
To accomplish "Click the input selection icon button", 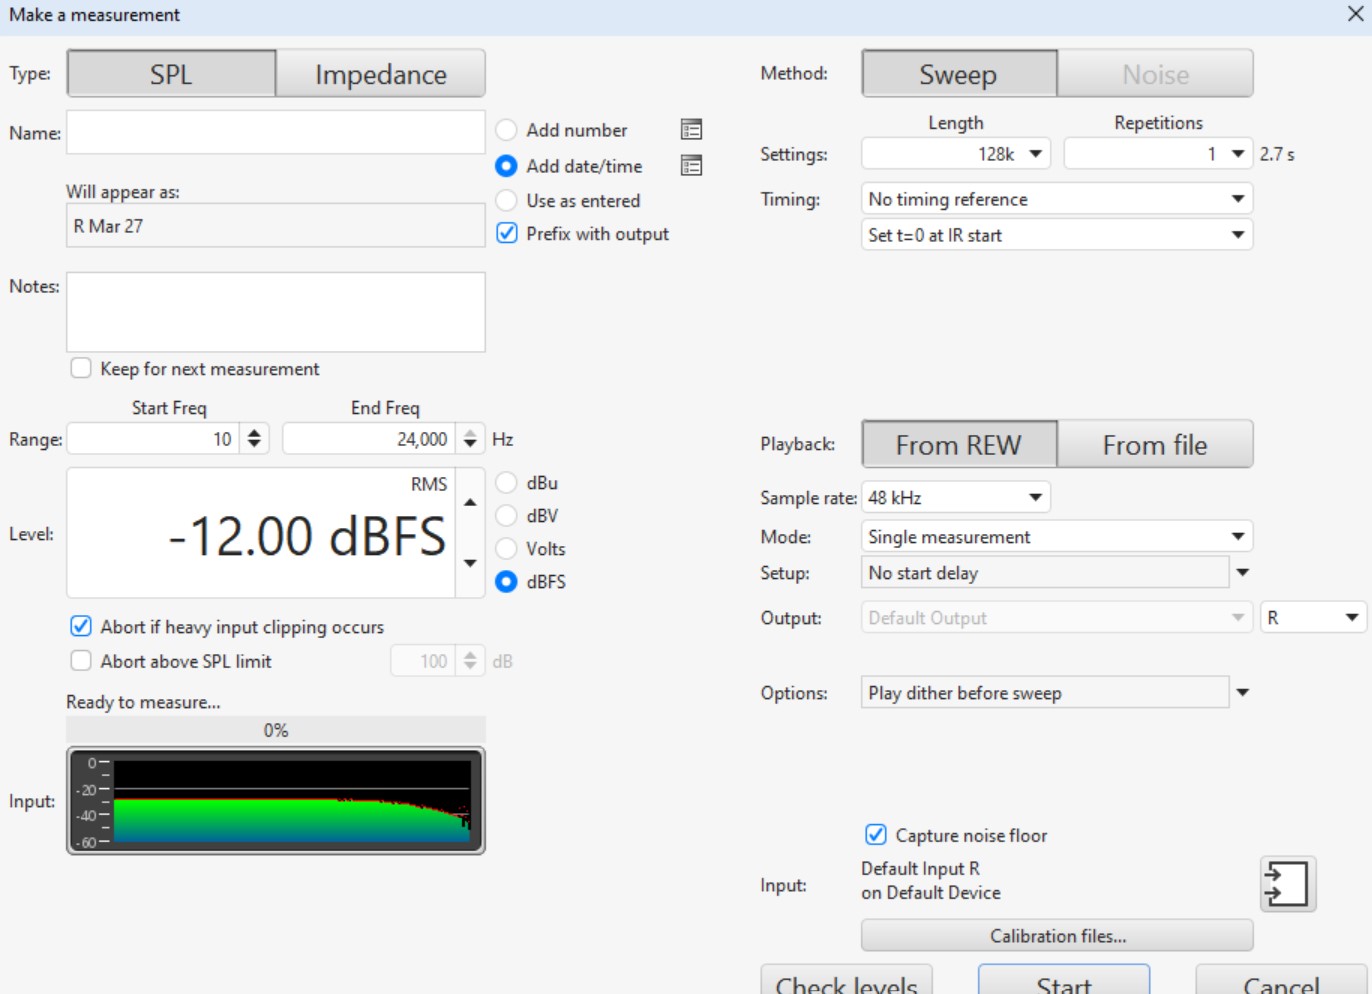I will click(1287, 884).
